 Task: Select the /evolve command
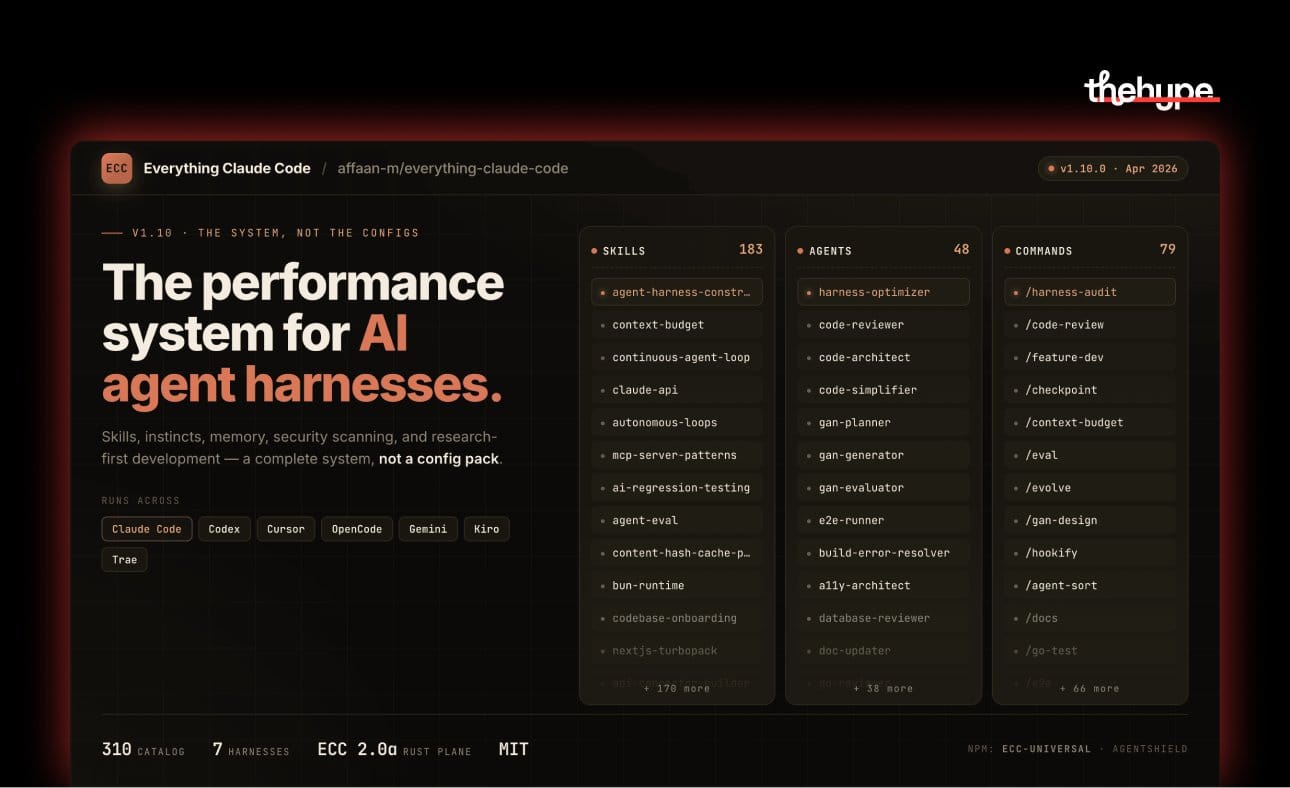pos(1090,488)
